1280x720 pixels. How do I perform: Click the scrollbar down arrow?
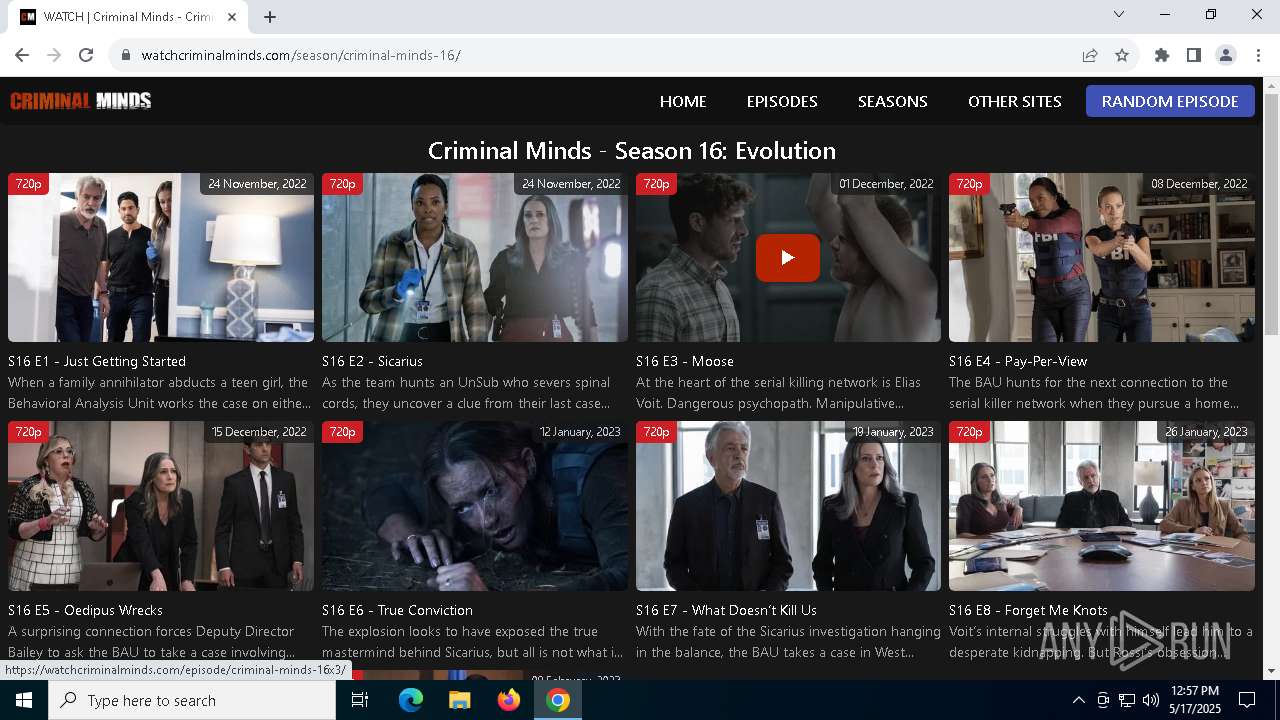(x=1271, y=671)
